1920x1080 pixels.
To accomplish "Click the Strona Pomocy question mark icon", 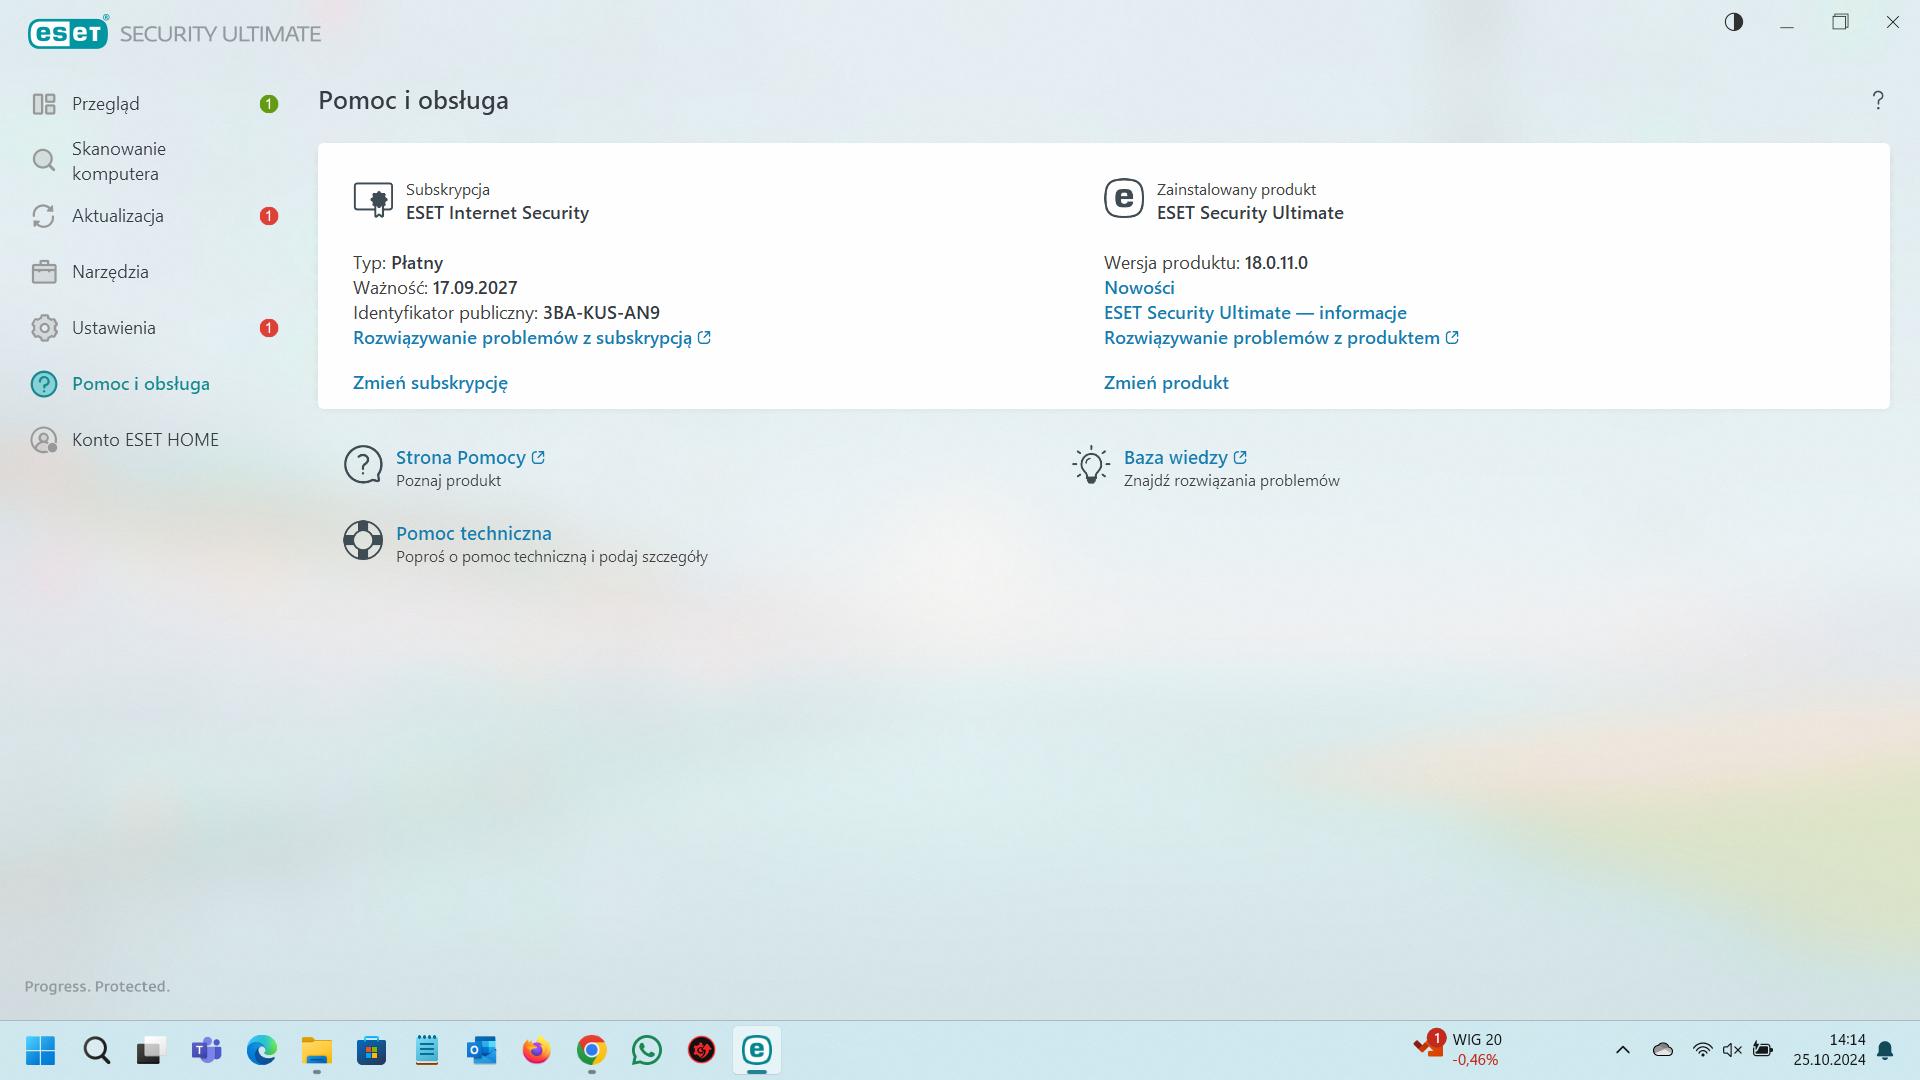I will coord(363,465).
